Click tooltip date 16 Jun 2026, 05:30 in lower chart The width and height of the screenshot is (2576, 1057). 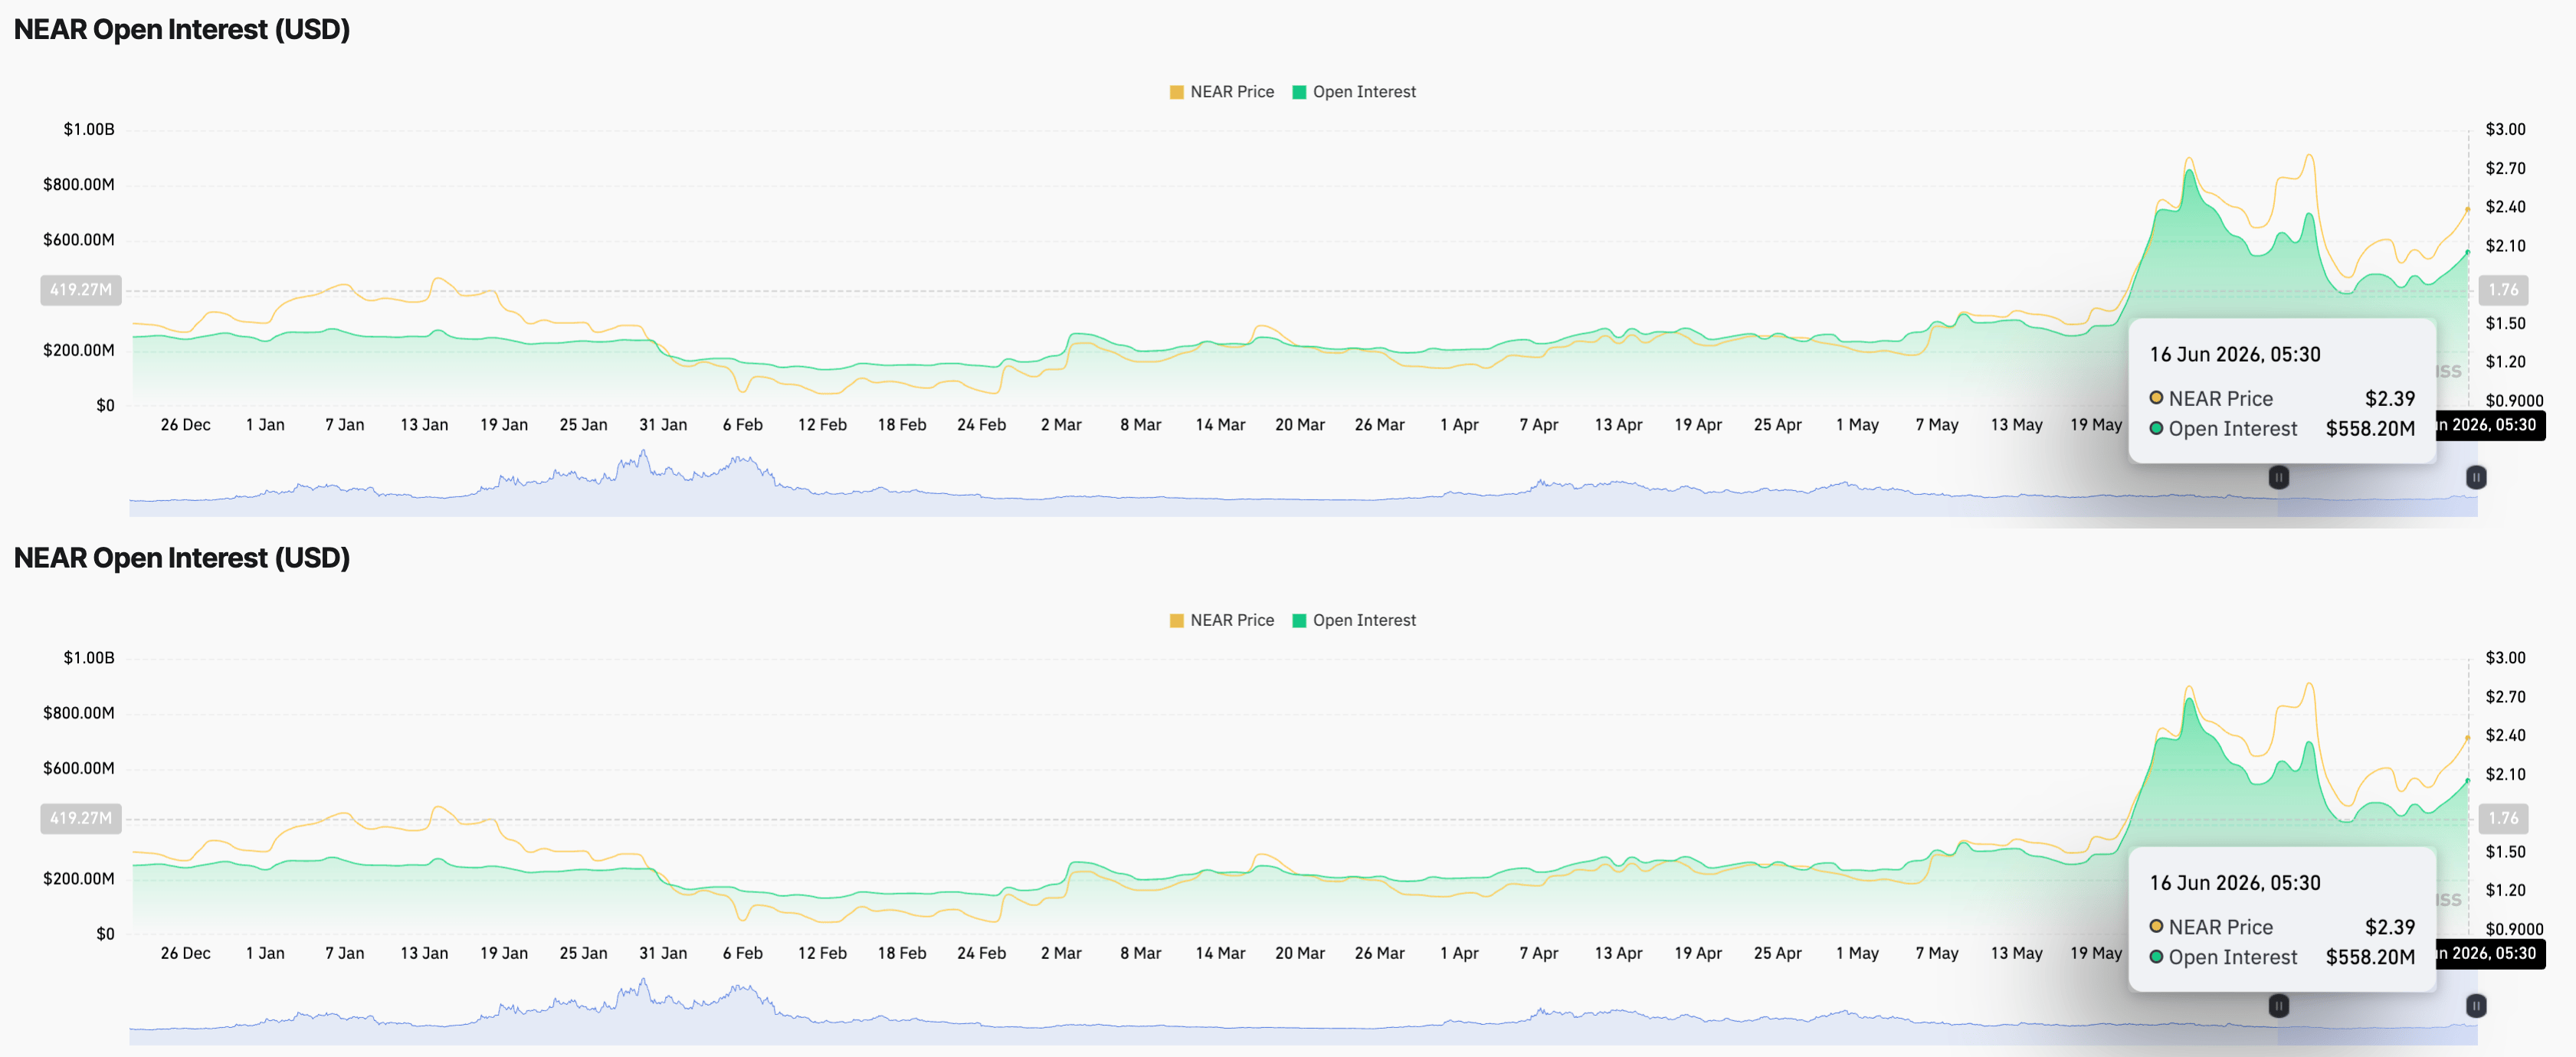click(2235, 883)
